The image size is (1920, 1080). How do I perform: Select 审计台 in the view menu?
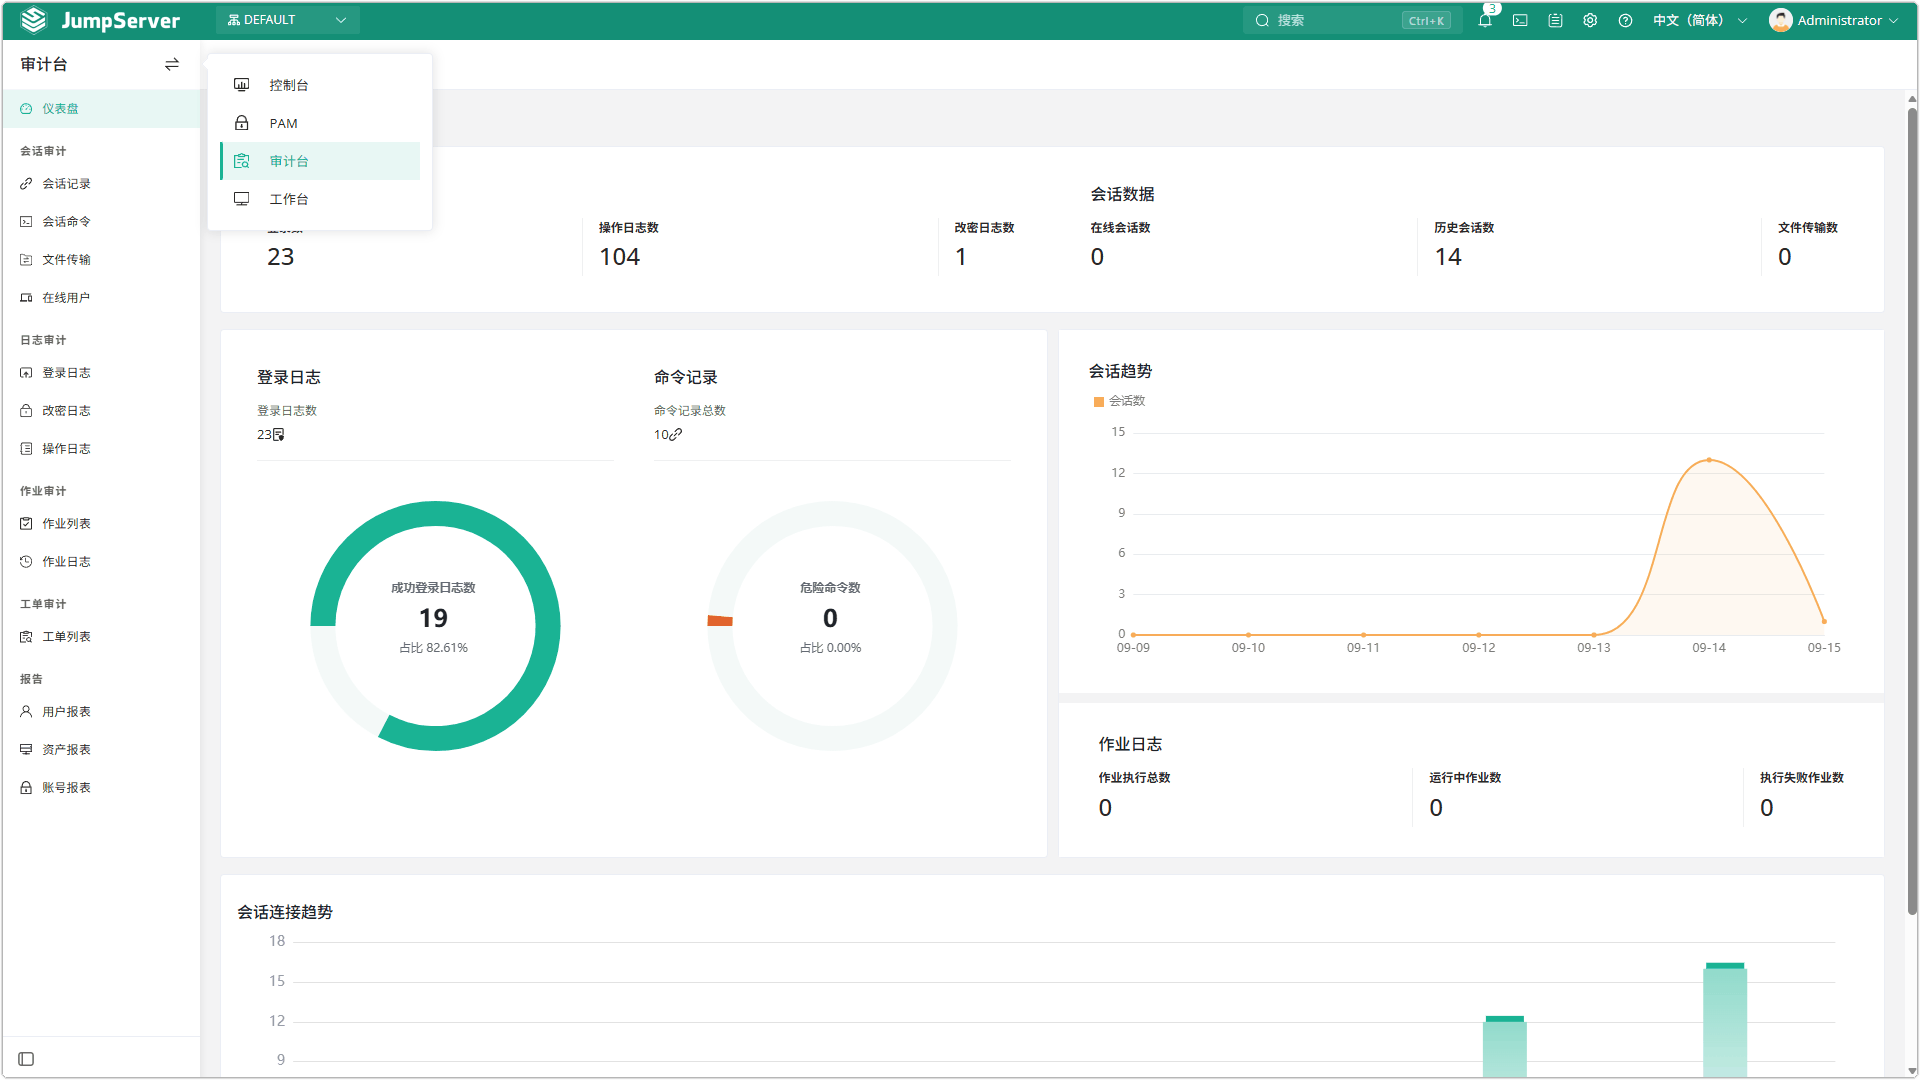click(x=320, y=161)
